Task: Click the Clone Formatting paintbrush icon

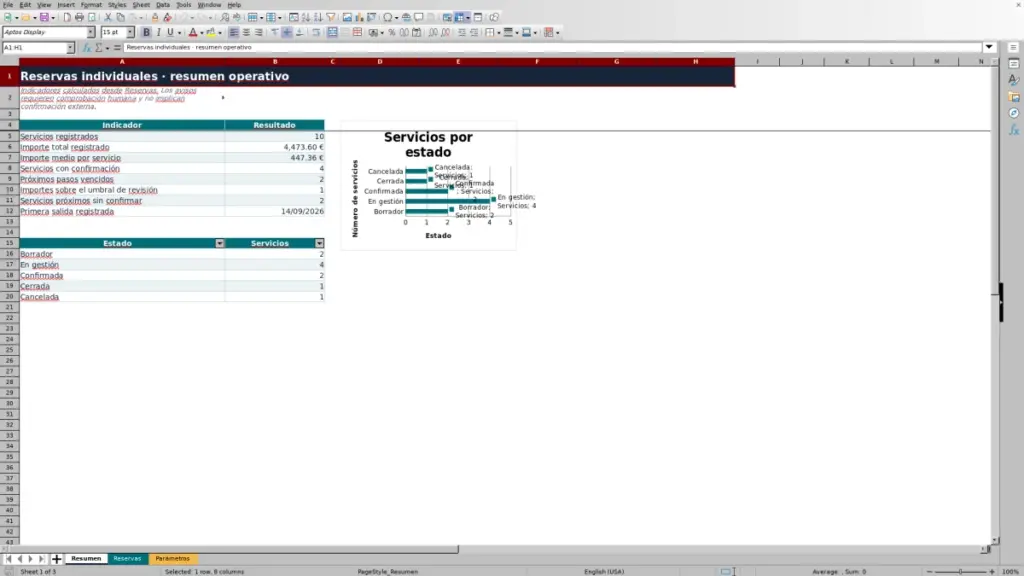Action: [155, 18]
